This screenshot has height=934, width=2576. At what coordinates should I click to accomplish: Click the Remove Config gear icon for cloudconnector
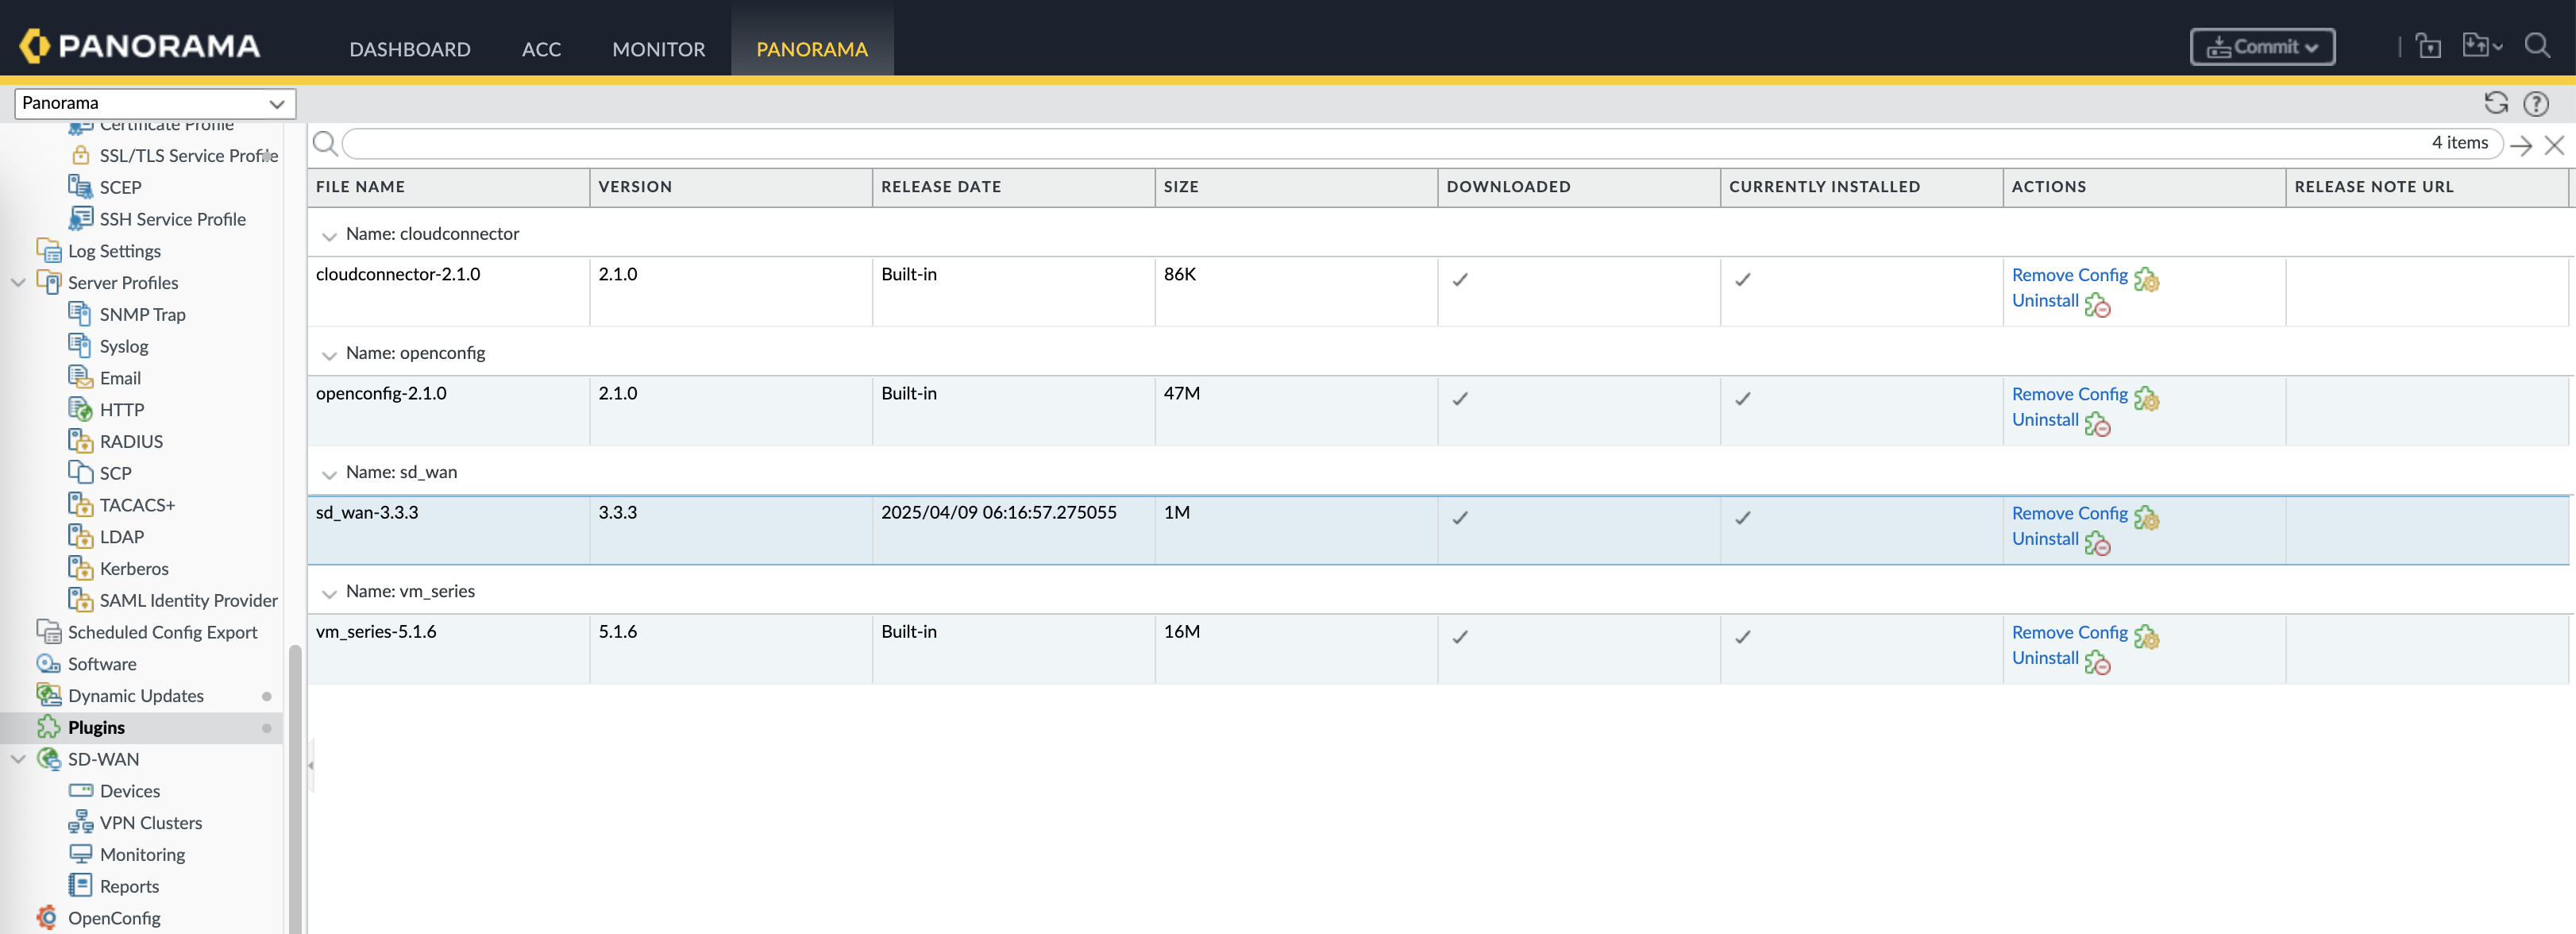(x=2146, y=279)
